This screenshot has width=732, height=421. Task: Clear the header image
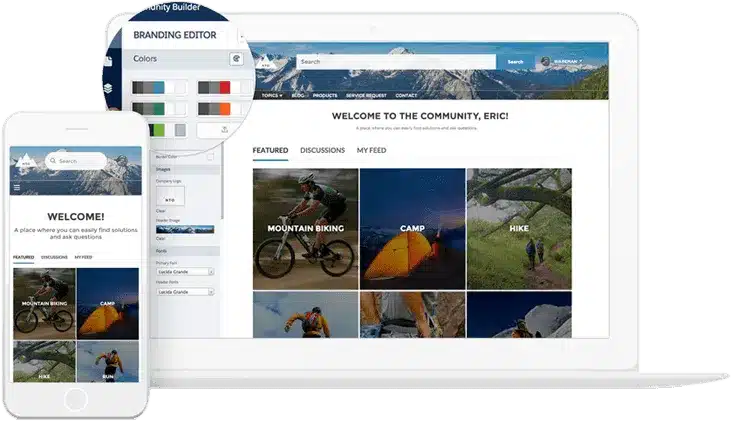[161, 239]
